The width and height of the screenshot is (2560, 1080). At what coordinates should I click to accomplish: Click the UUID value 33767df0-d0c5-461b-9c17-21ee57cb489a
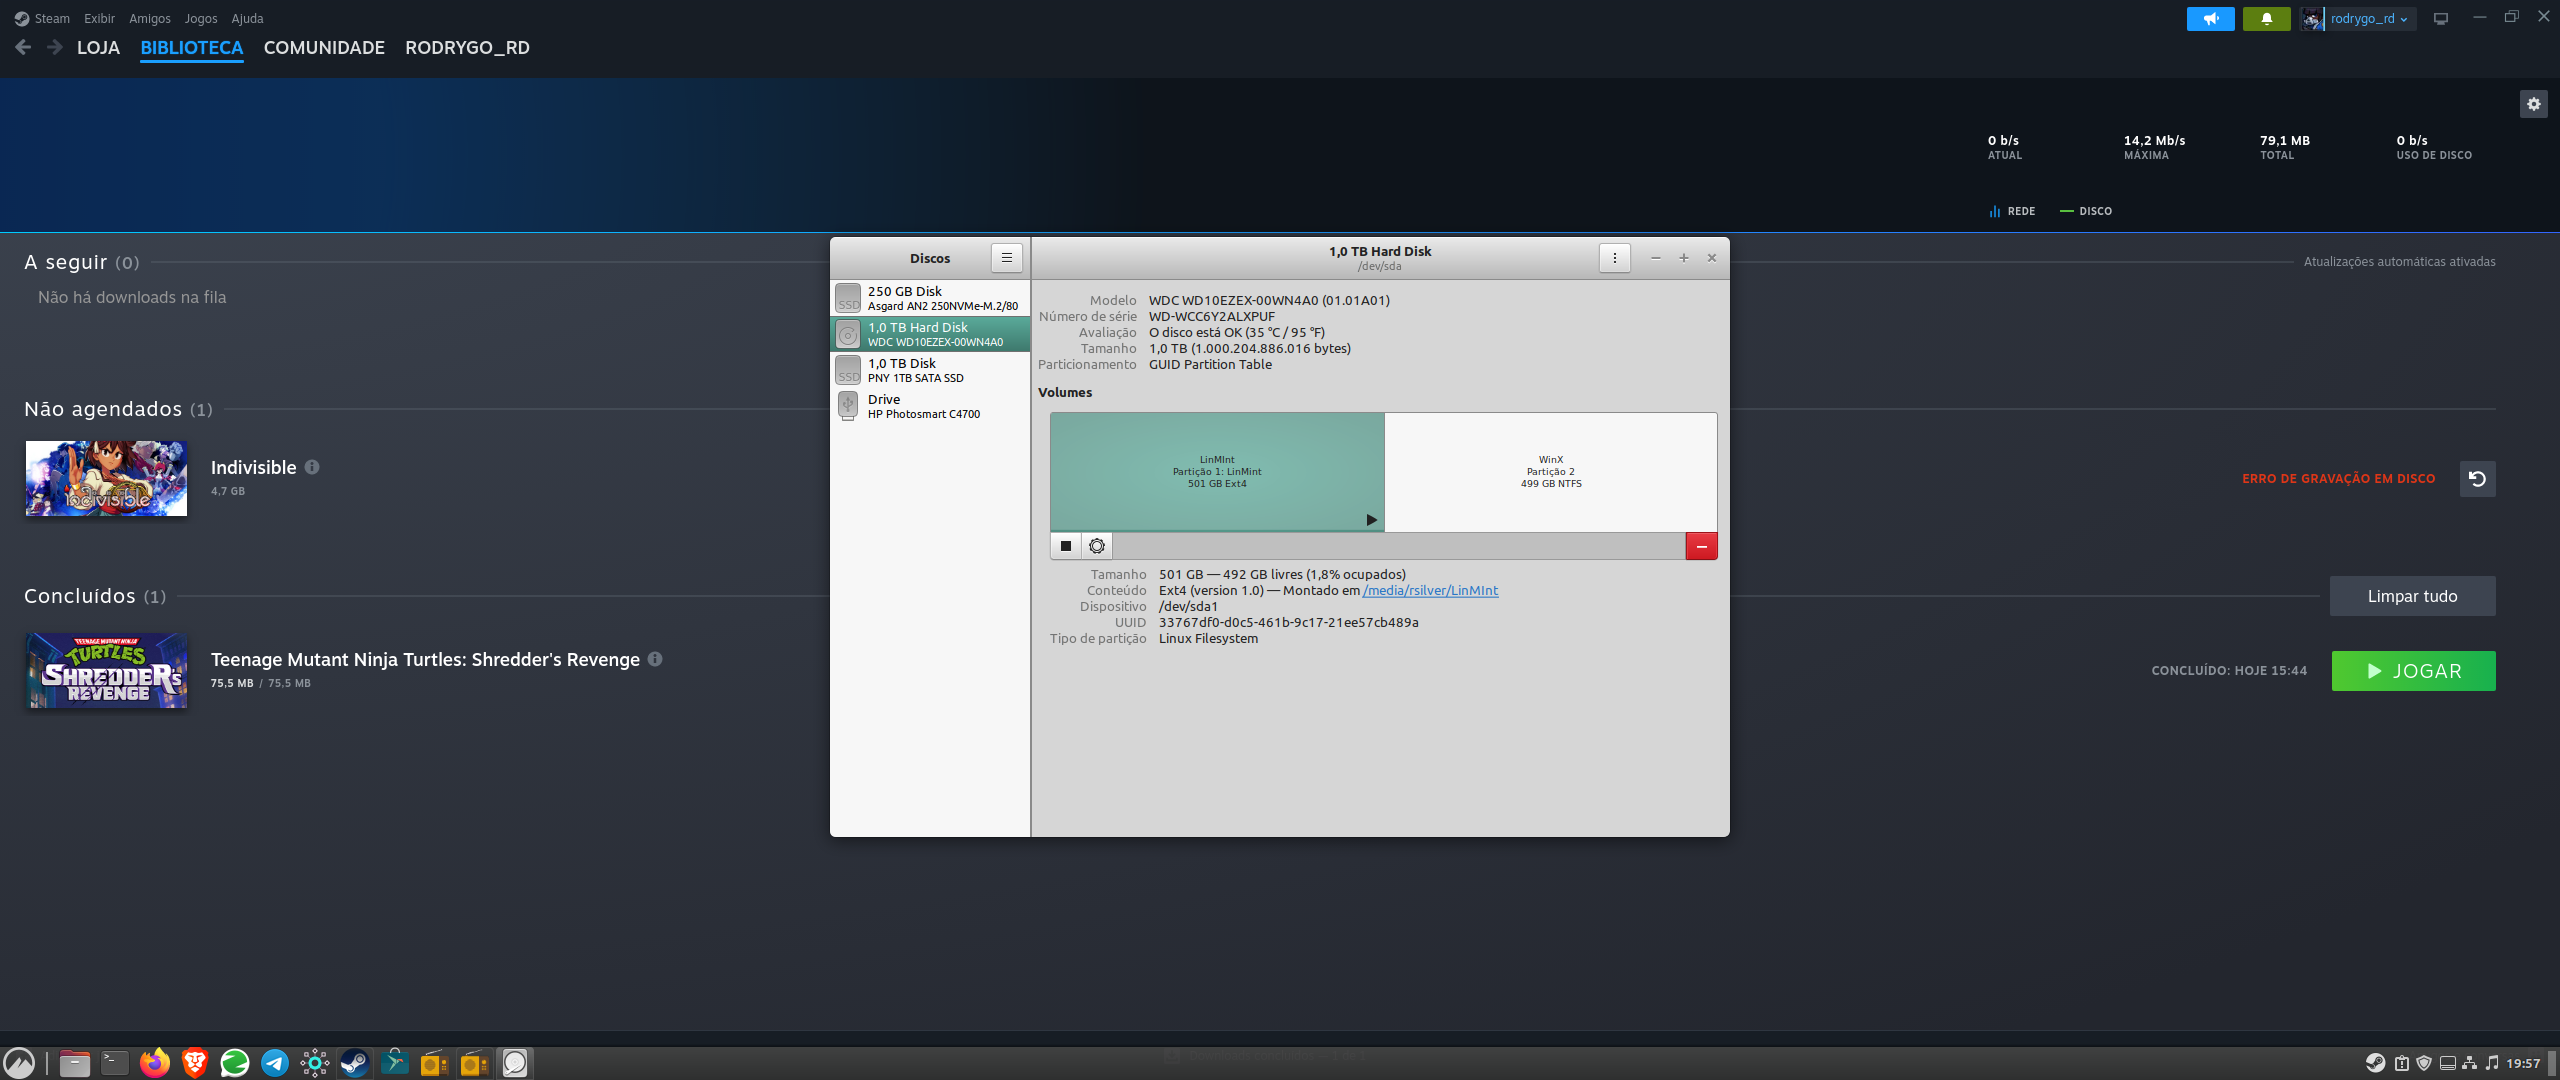(x=1288, y=622)
